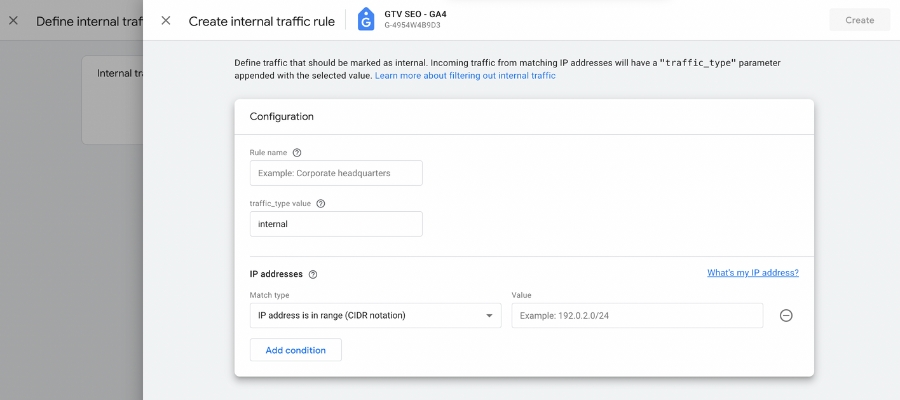This screenshot has height=400, width=900.
Task: Open the Rule name help tooltip icon
Action: [x=296, y=153]
